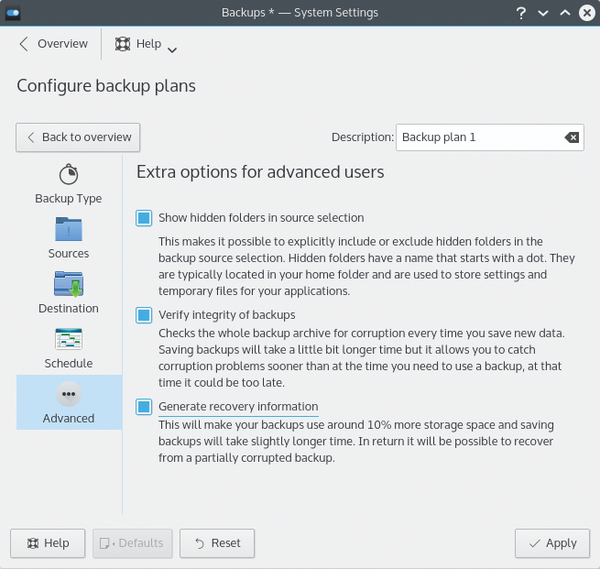Select the Schedule calendar icon
Image resolution: width=600 pixels, height=569 pixels.
point(68,339)
